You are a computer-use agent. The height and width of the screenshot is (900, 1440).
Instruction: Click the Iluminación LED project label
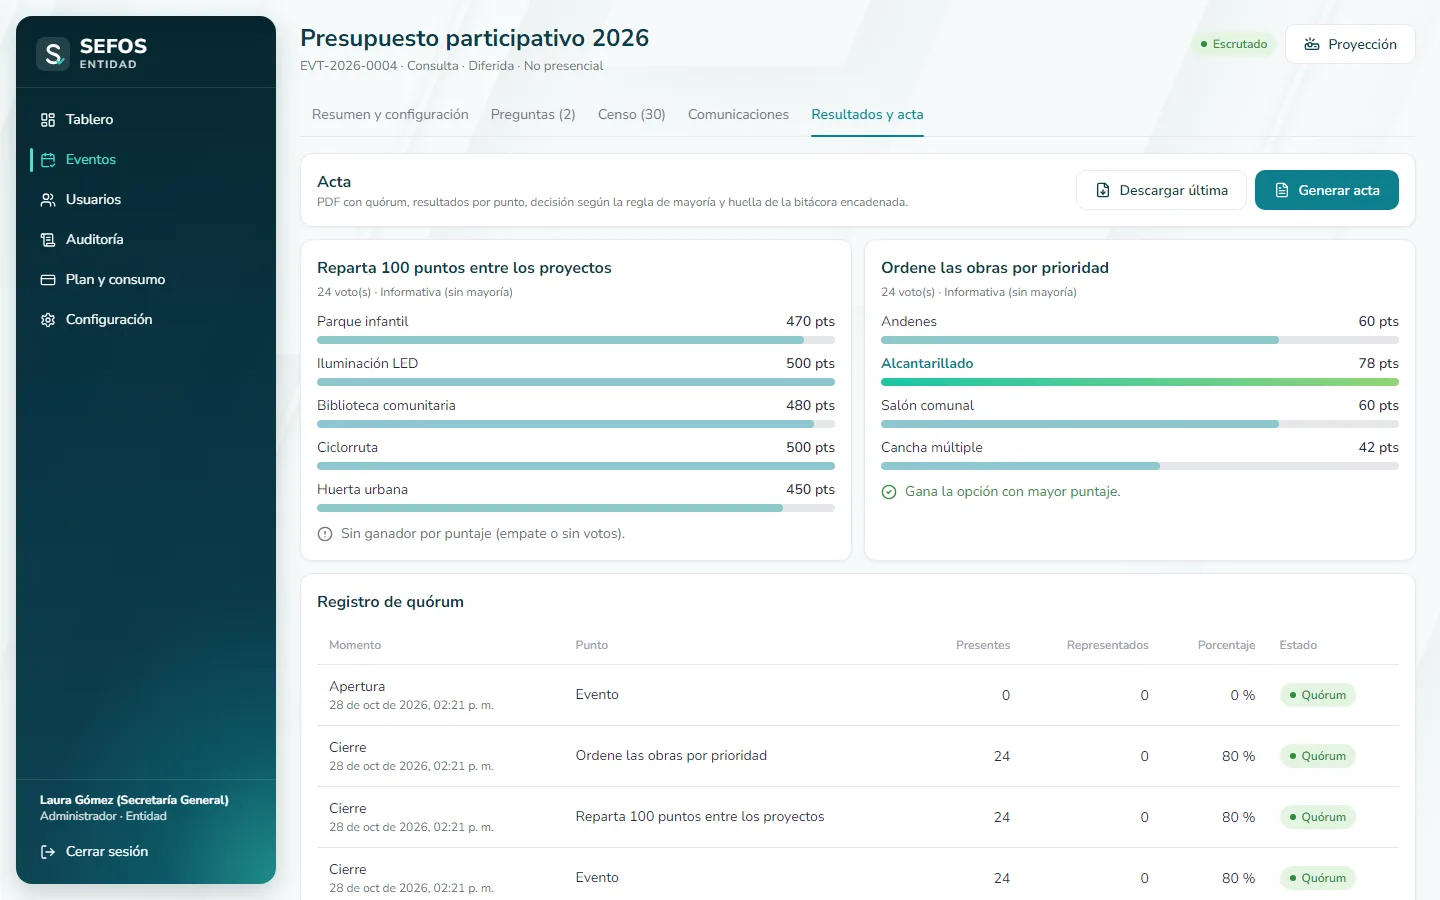pos(367,364)
